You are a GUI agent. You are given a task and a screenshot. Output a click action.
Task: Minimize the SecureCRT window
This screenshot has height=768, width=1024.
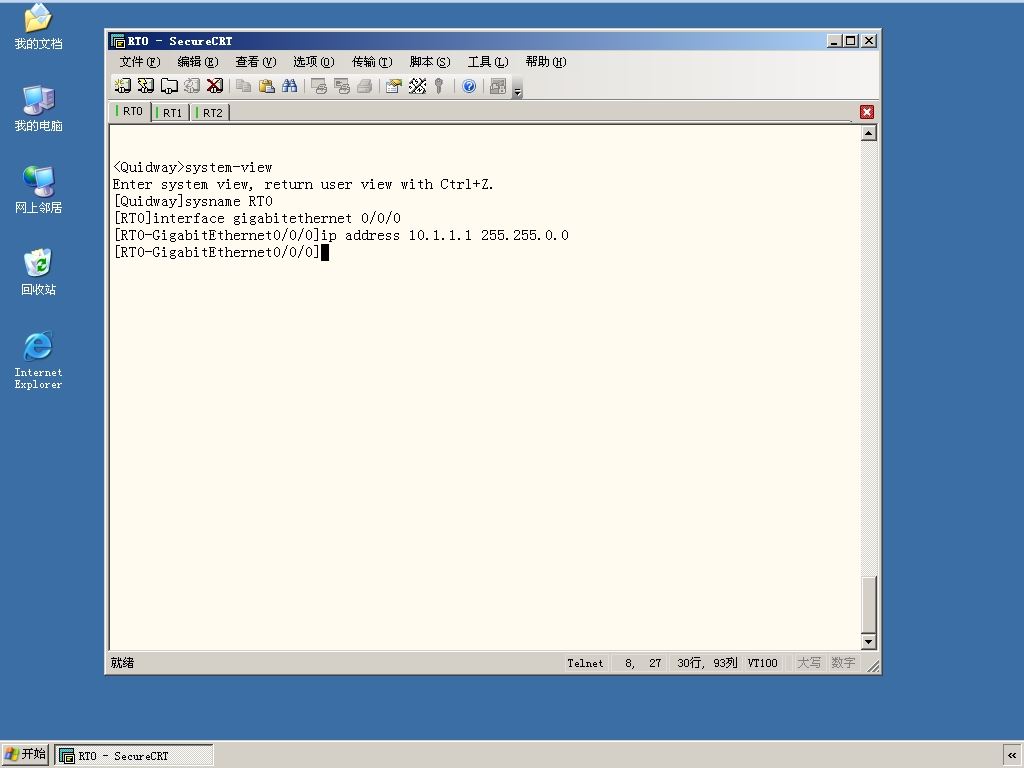click(x=833, y=41)
